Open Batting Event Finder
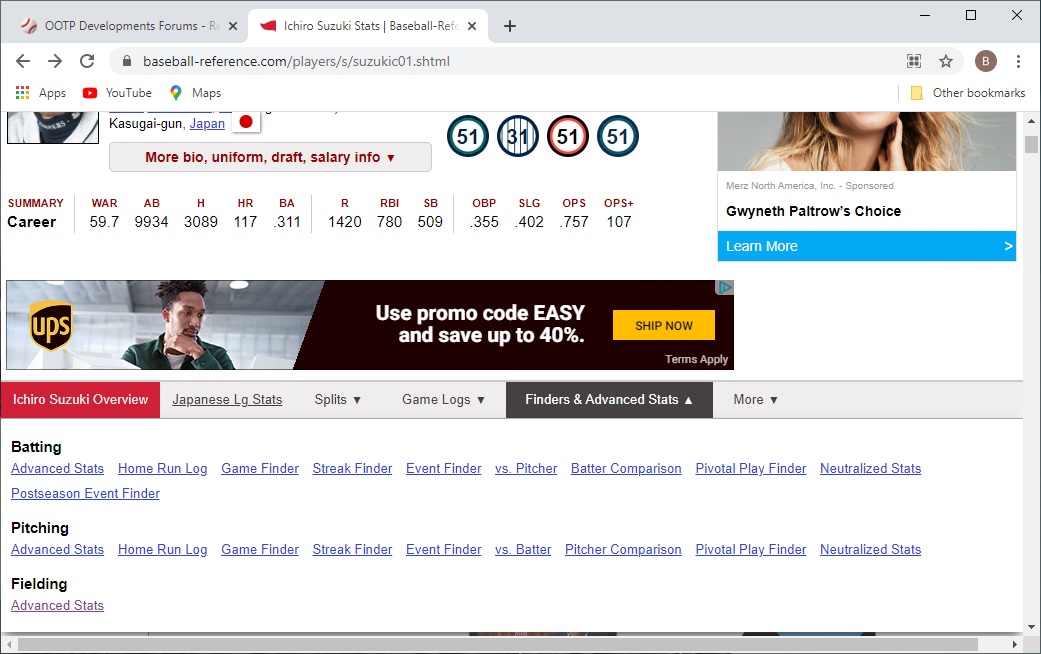Viewport: 1041px width, 654px height. [x=443, y=469]
